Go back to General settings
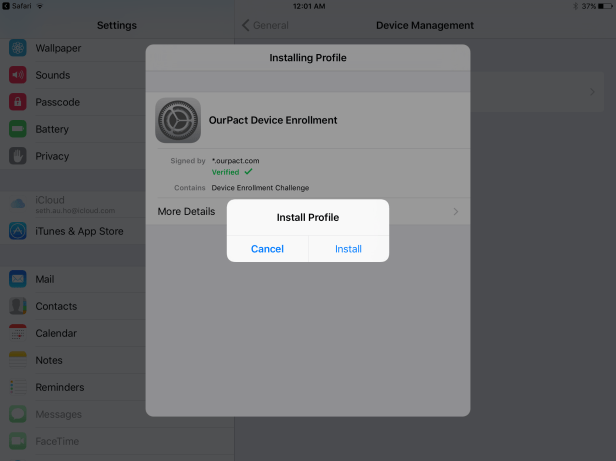The height and width of the screenshot is (461, 616). (266, 25)
